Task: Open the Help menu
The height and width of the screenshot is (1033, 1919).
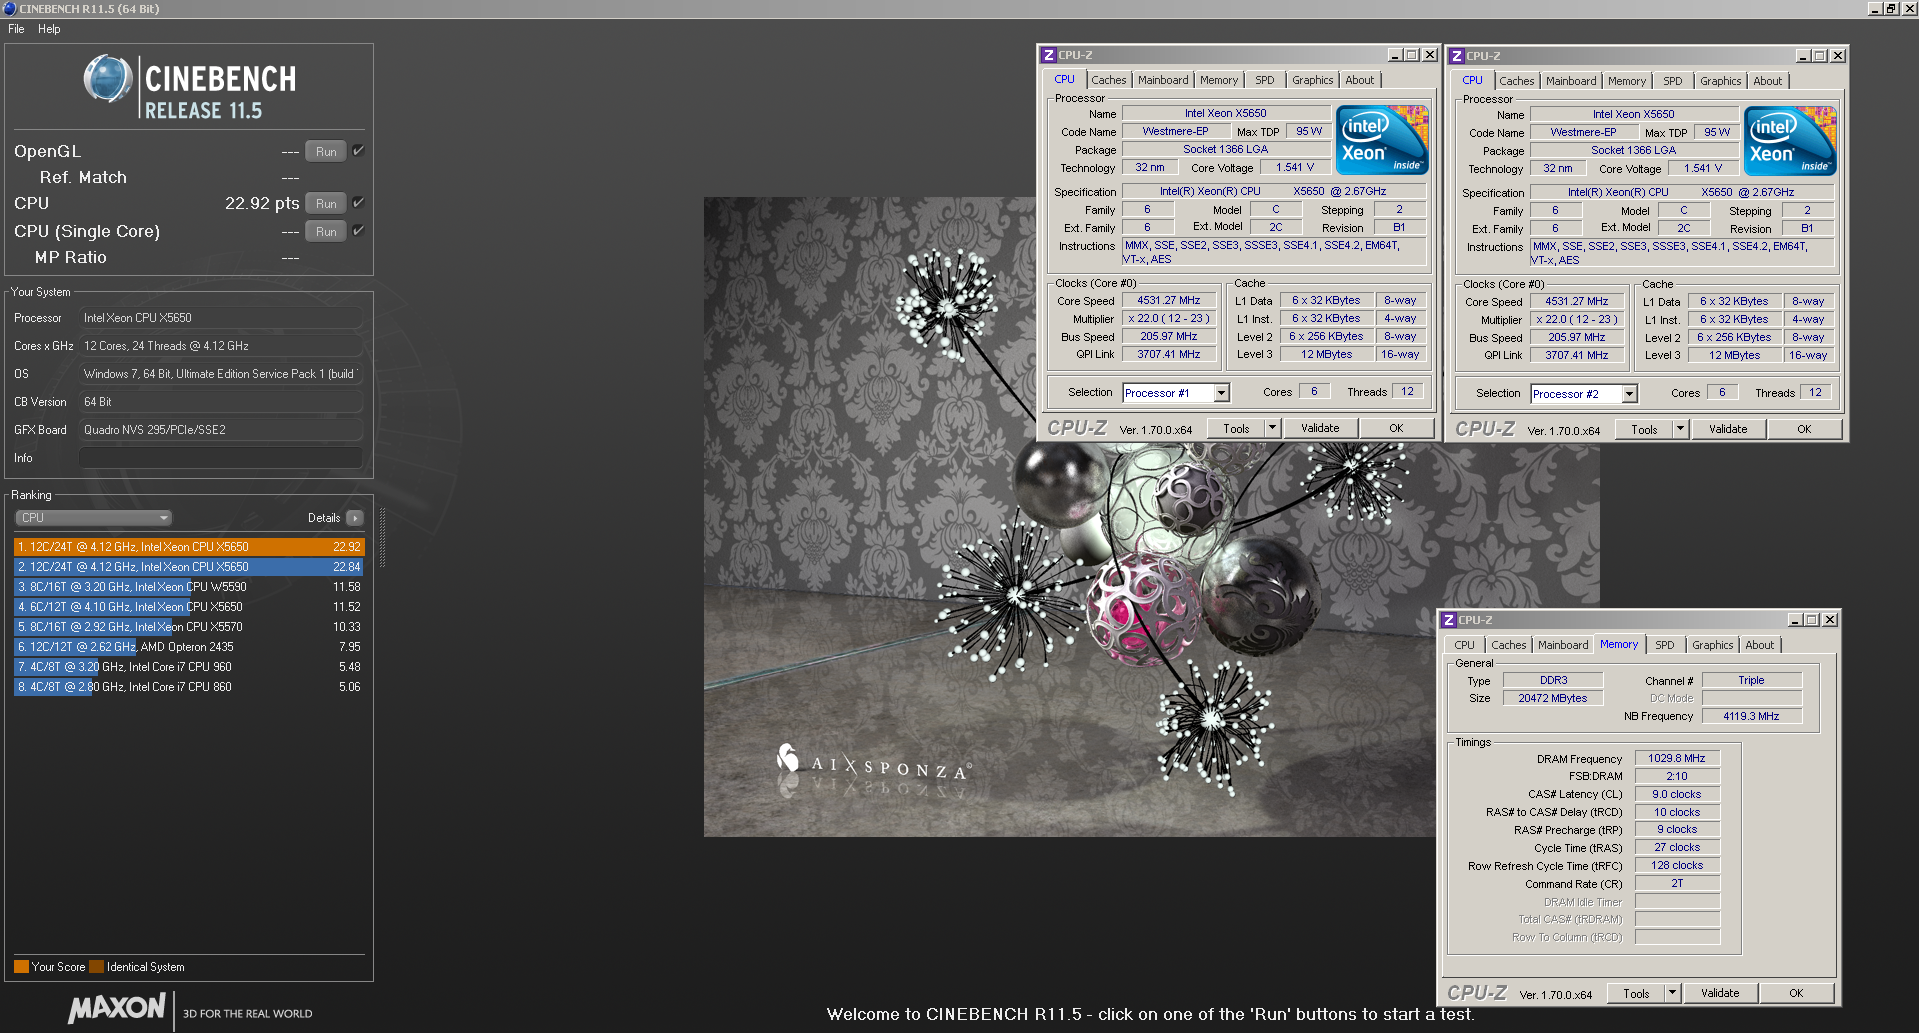Action: click(49, 29)
